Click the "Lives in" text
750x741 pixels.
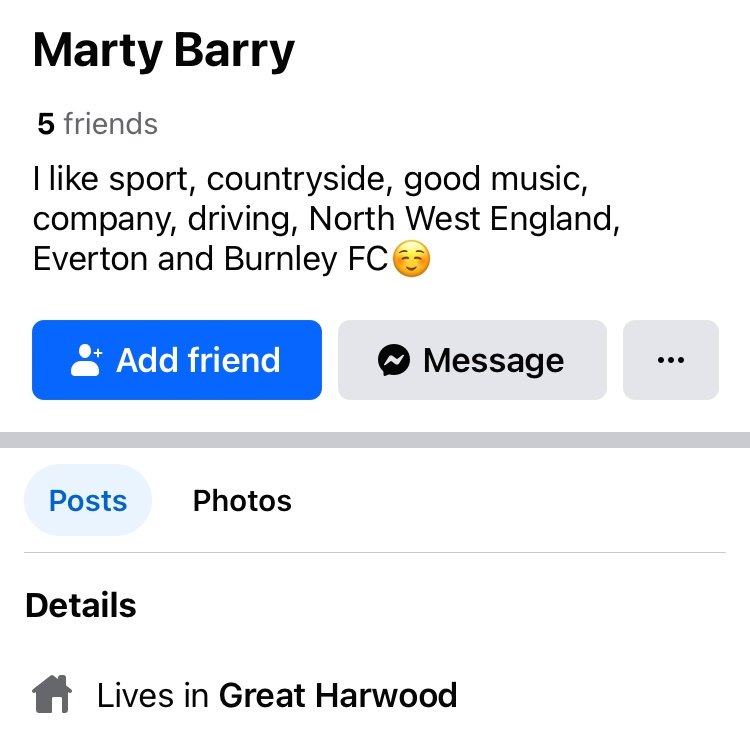tap(154, 694)
